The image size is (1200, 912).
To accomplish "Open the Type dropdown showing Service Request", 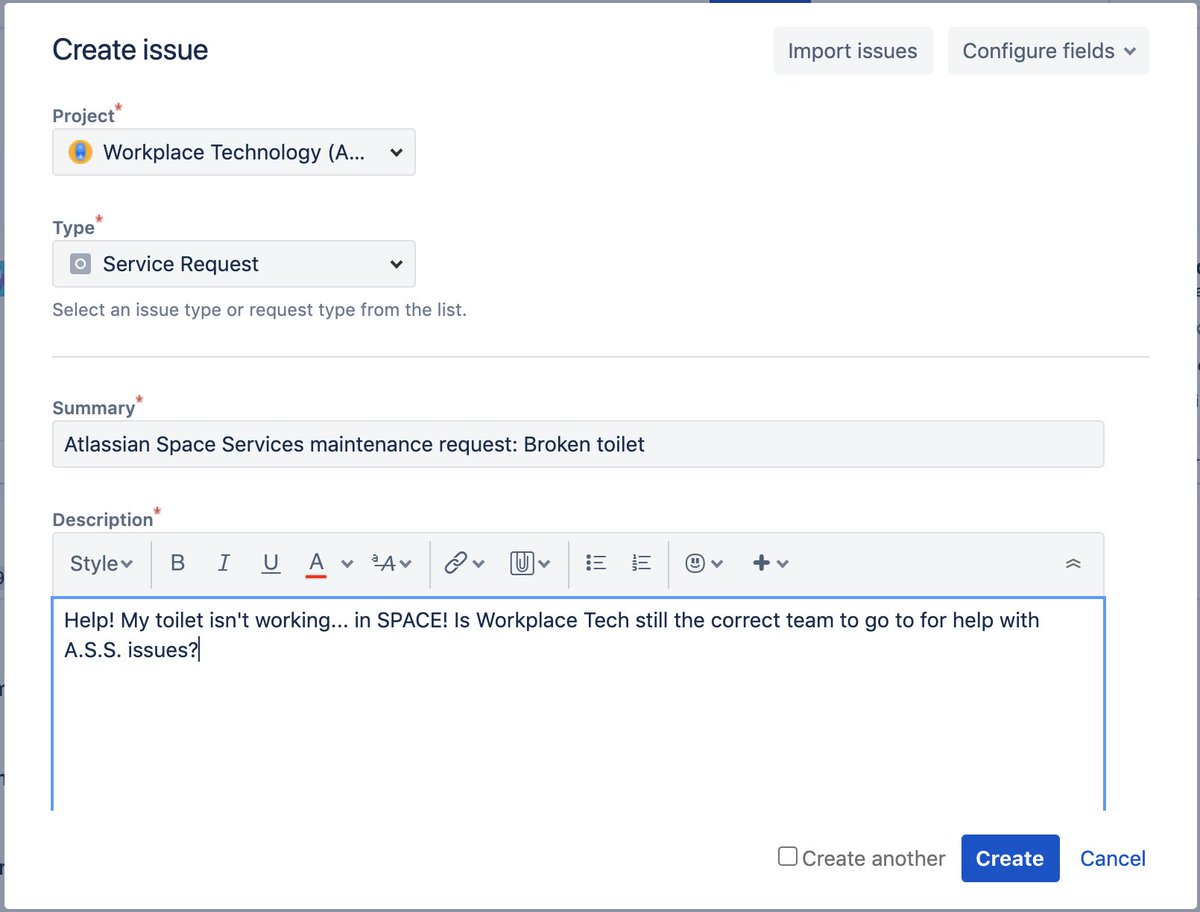I will (234, 264).
